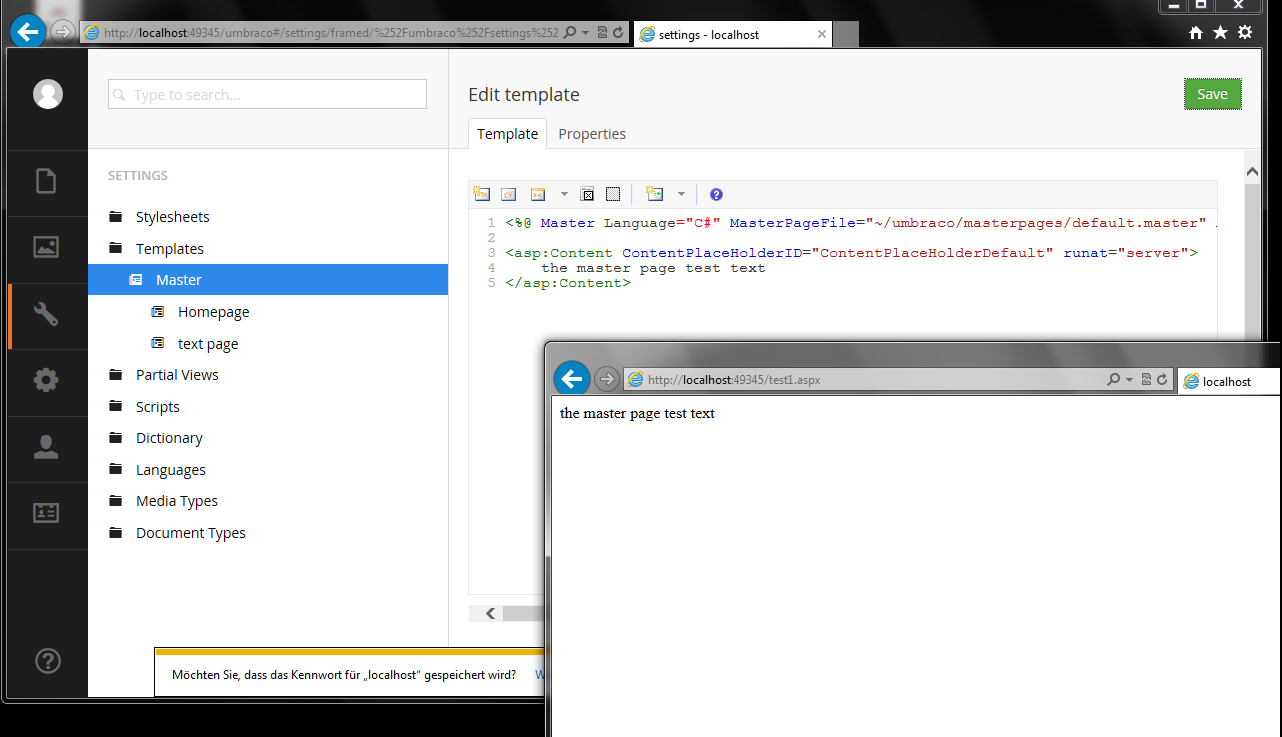Open the Insert macro dropdown arrow
1282x737 pixels.
click(564, 194)
